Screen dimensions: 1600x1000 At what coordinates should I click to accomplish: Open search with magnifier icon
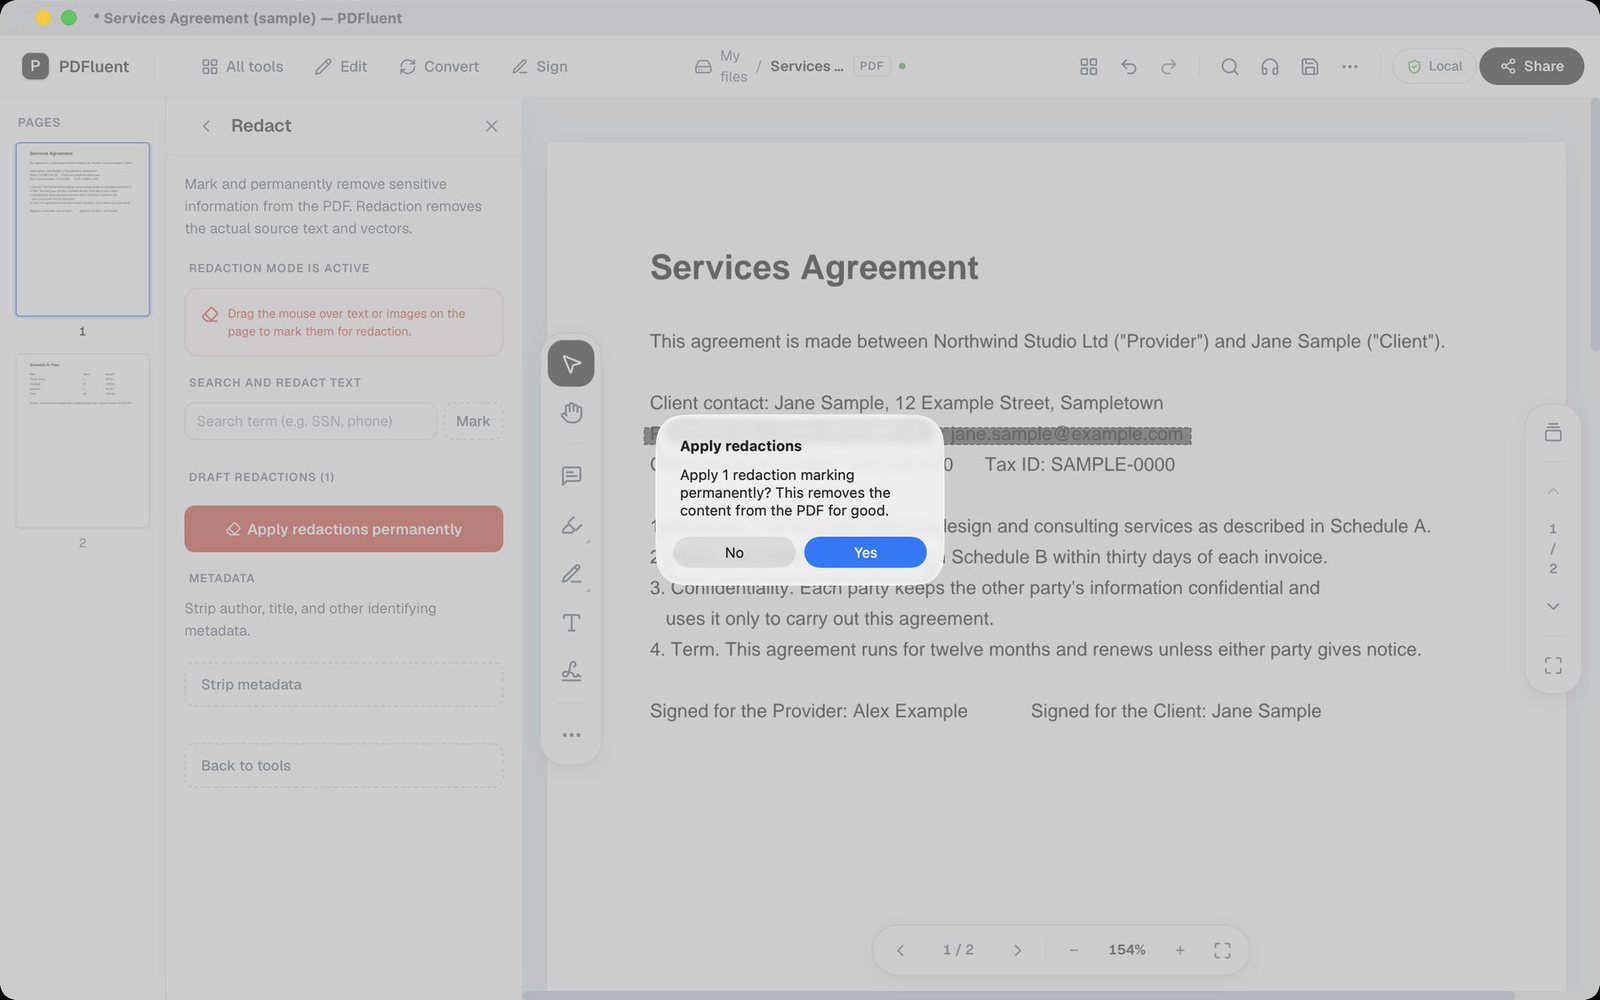1230,66
